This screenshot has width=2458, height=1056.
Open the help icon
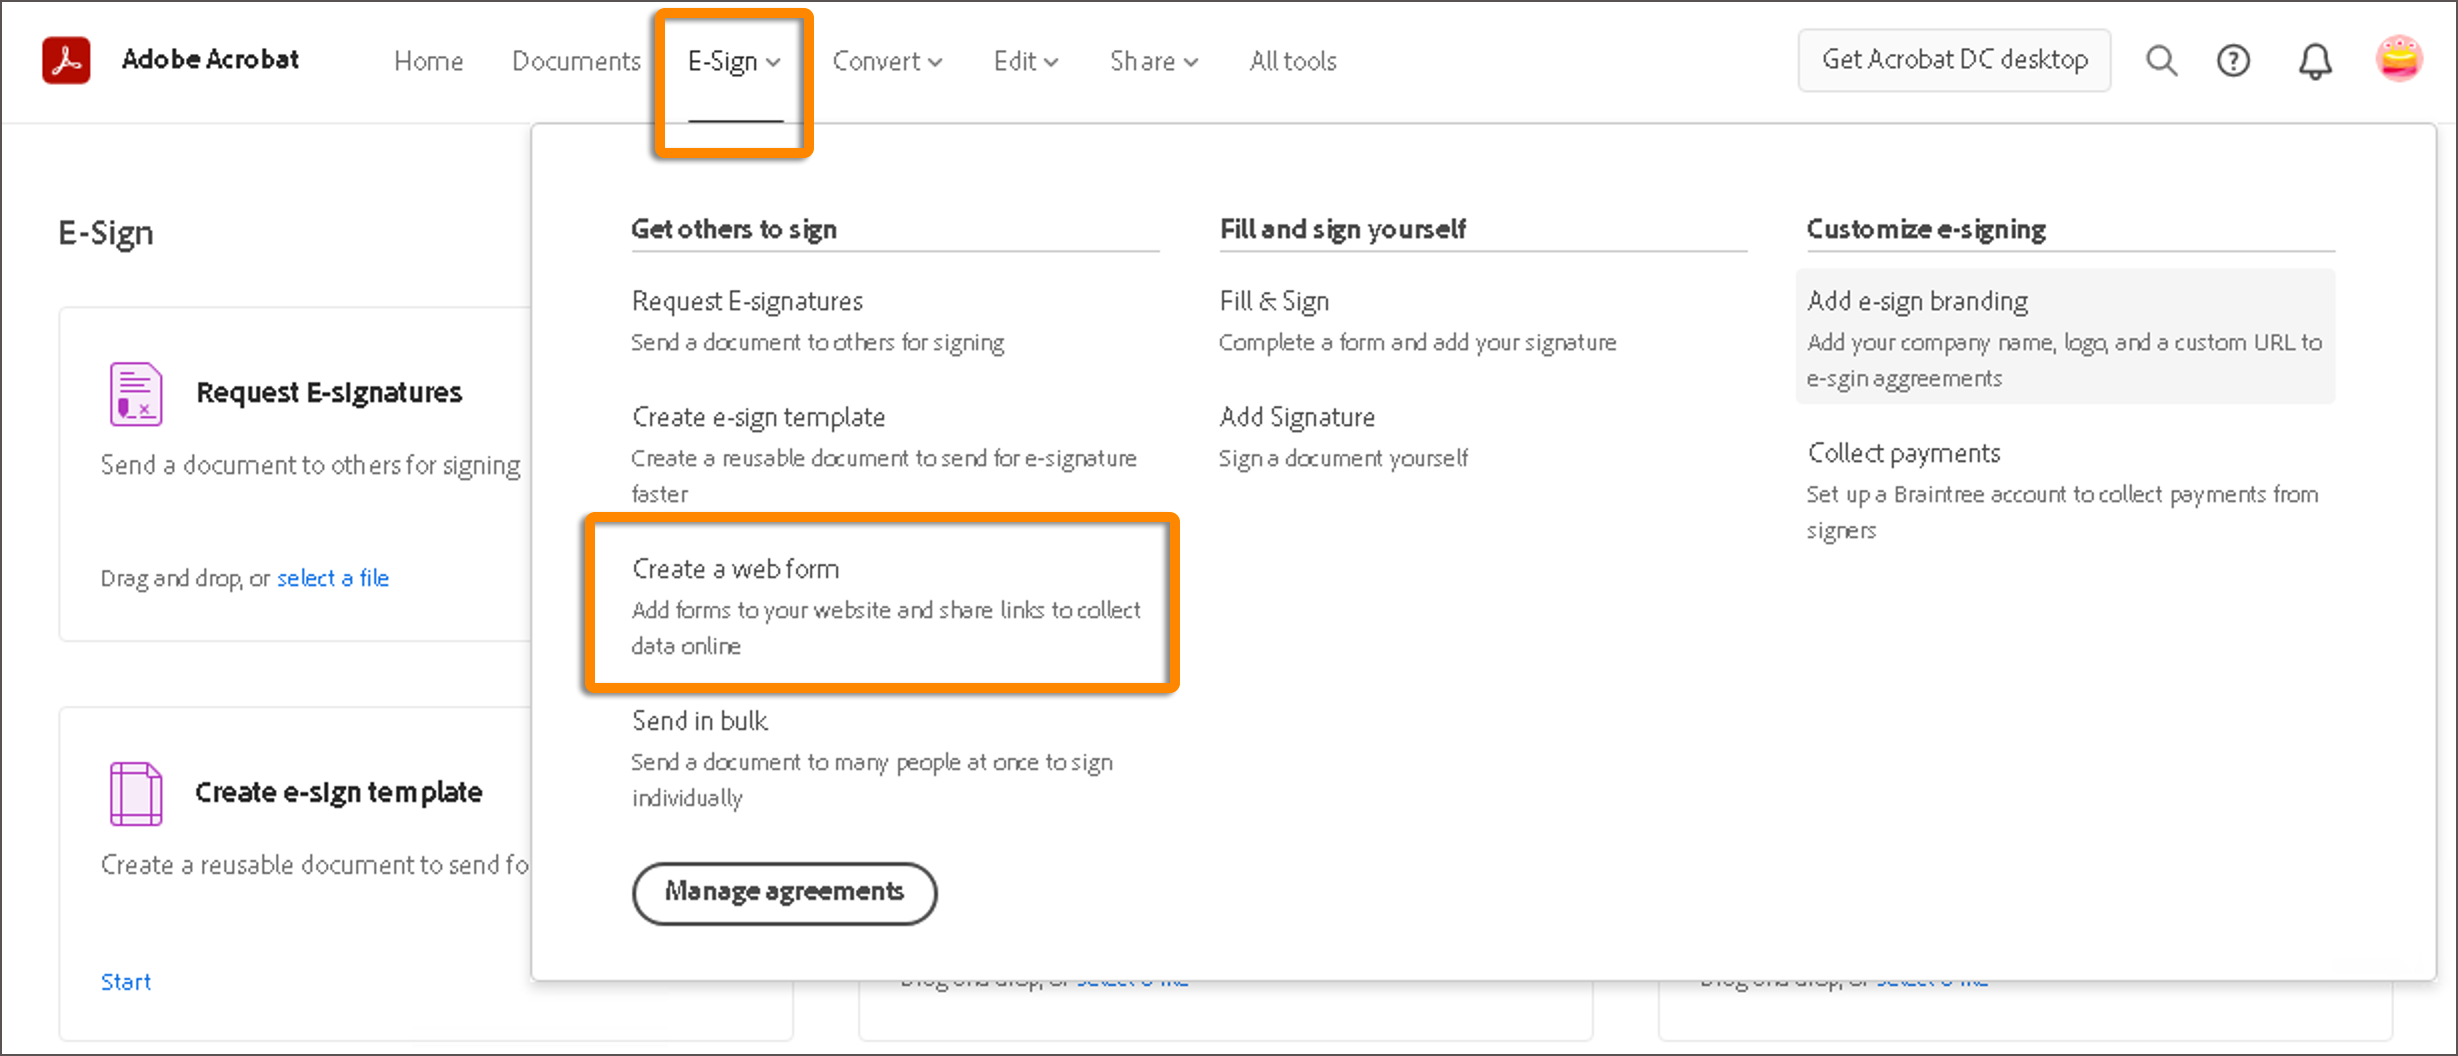(2233, 60)
